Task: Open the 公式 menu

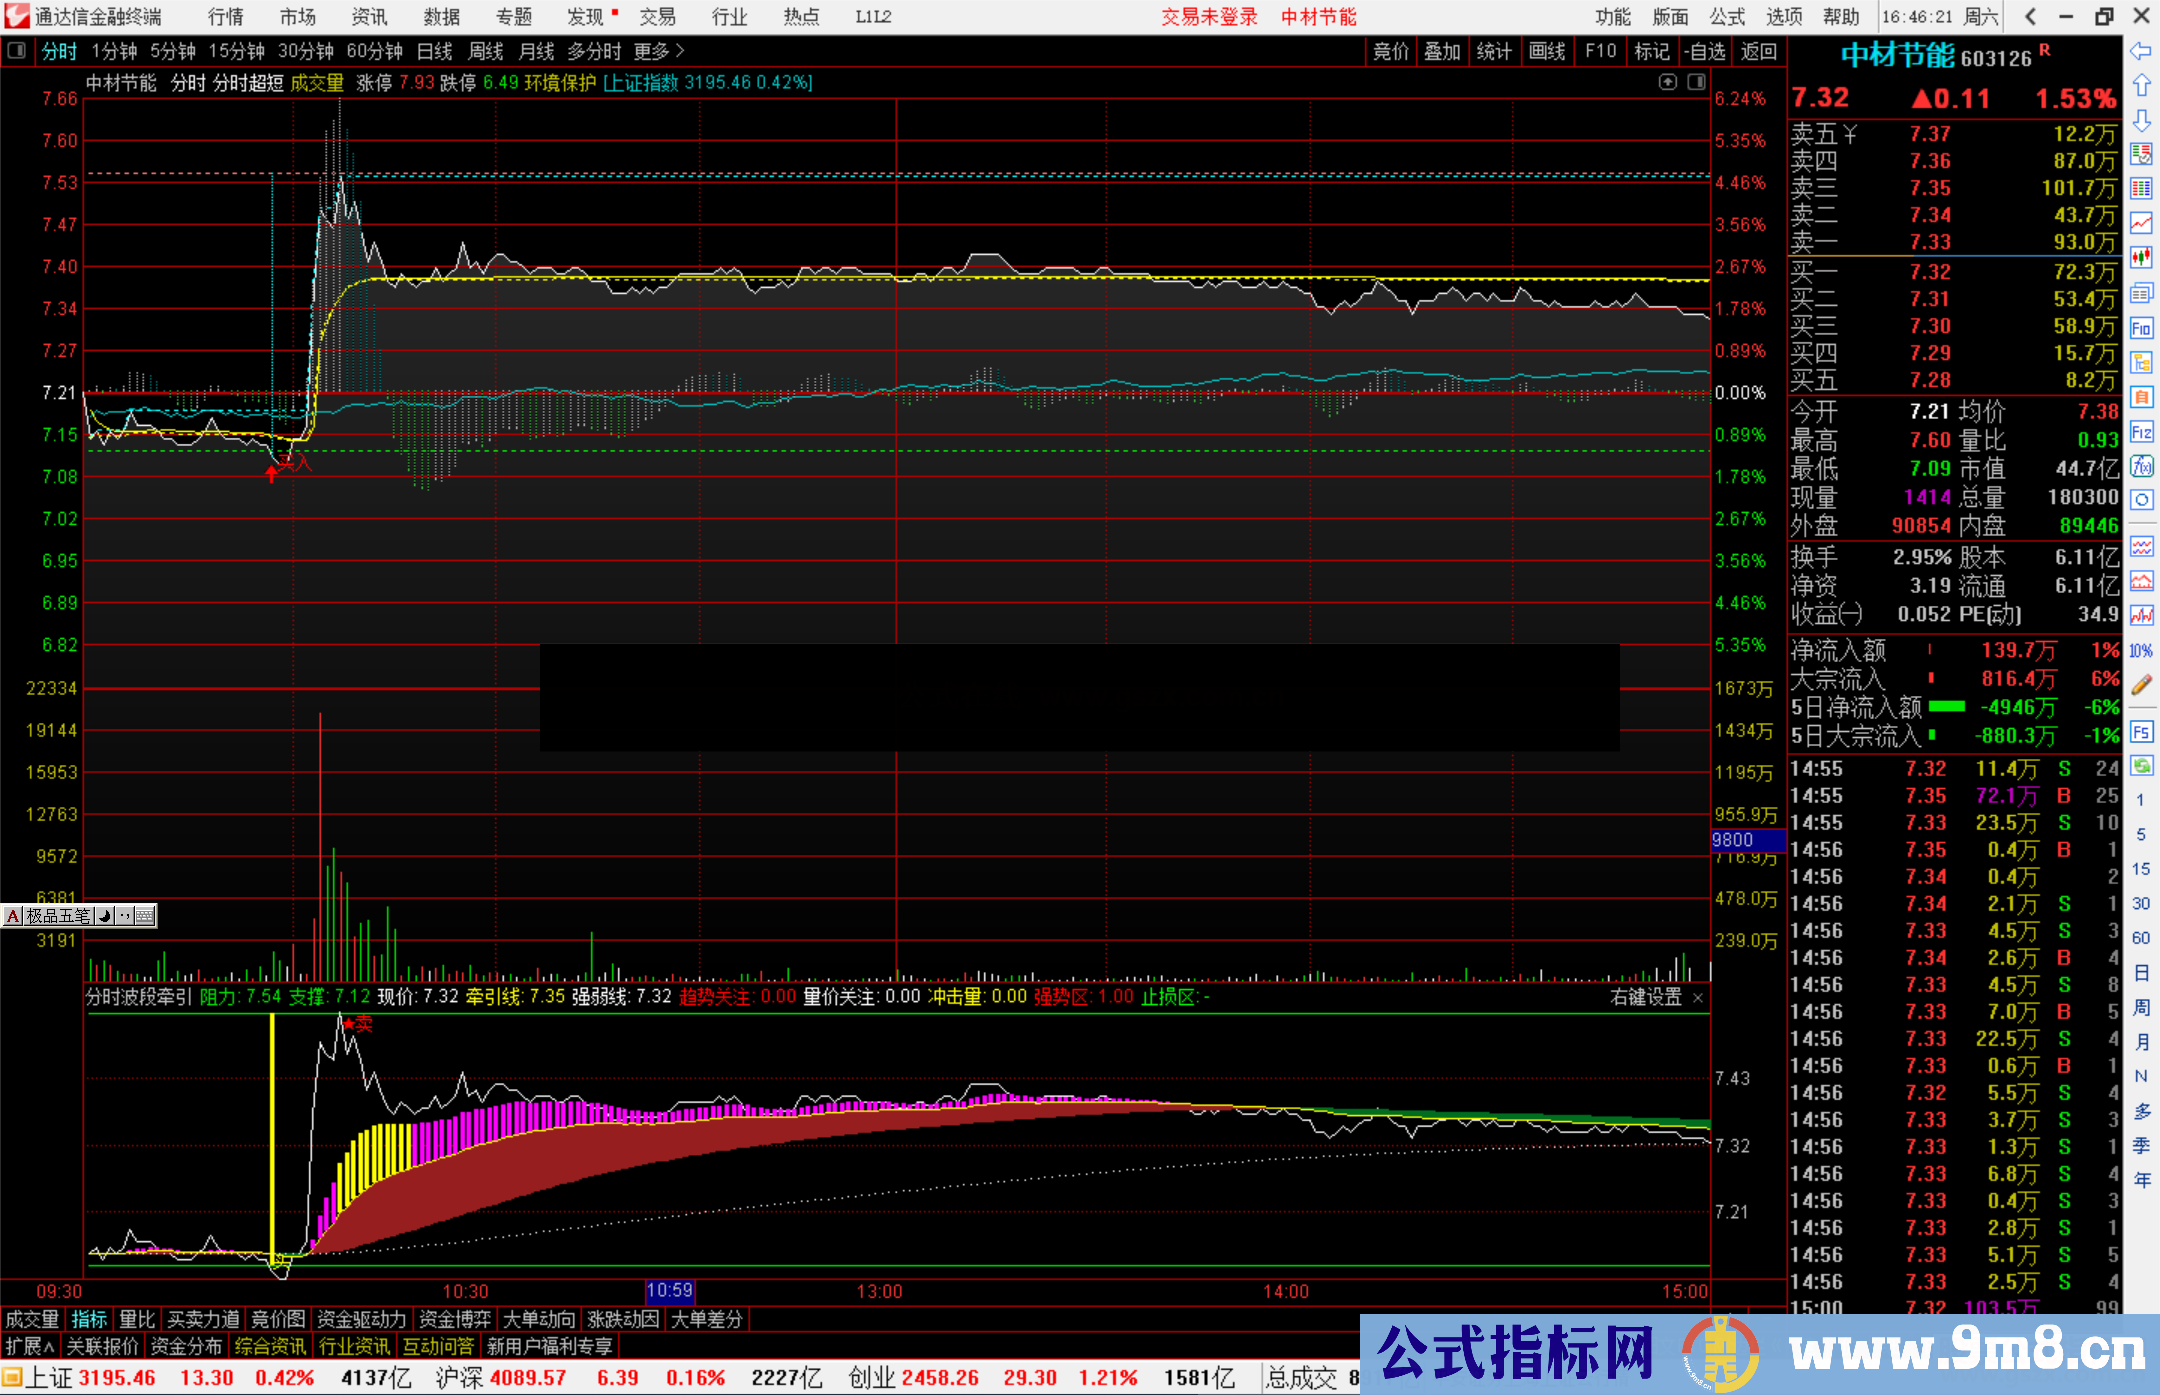Action: coord(1727,17)
